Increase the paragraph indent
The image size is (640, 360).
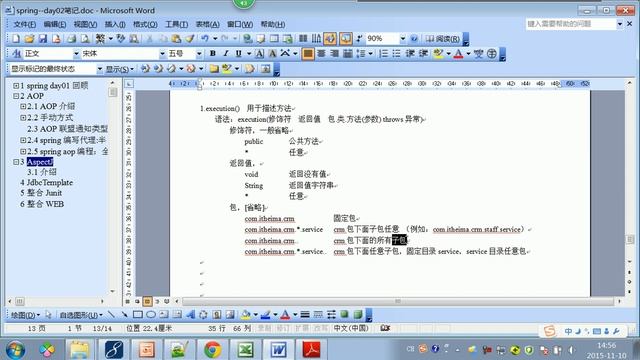[x=424, y=53]
